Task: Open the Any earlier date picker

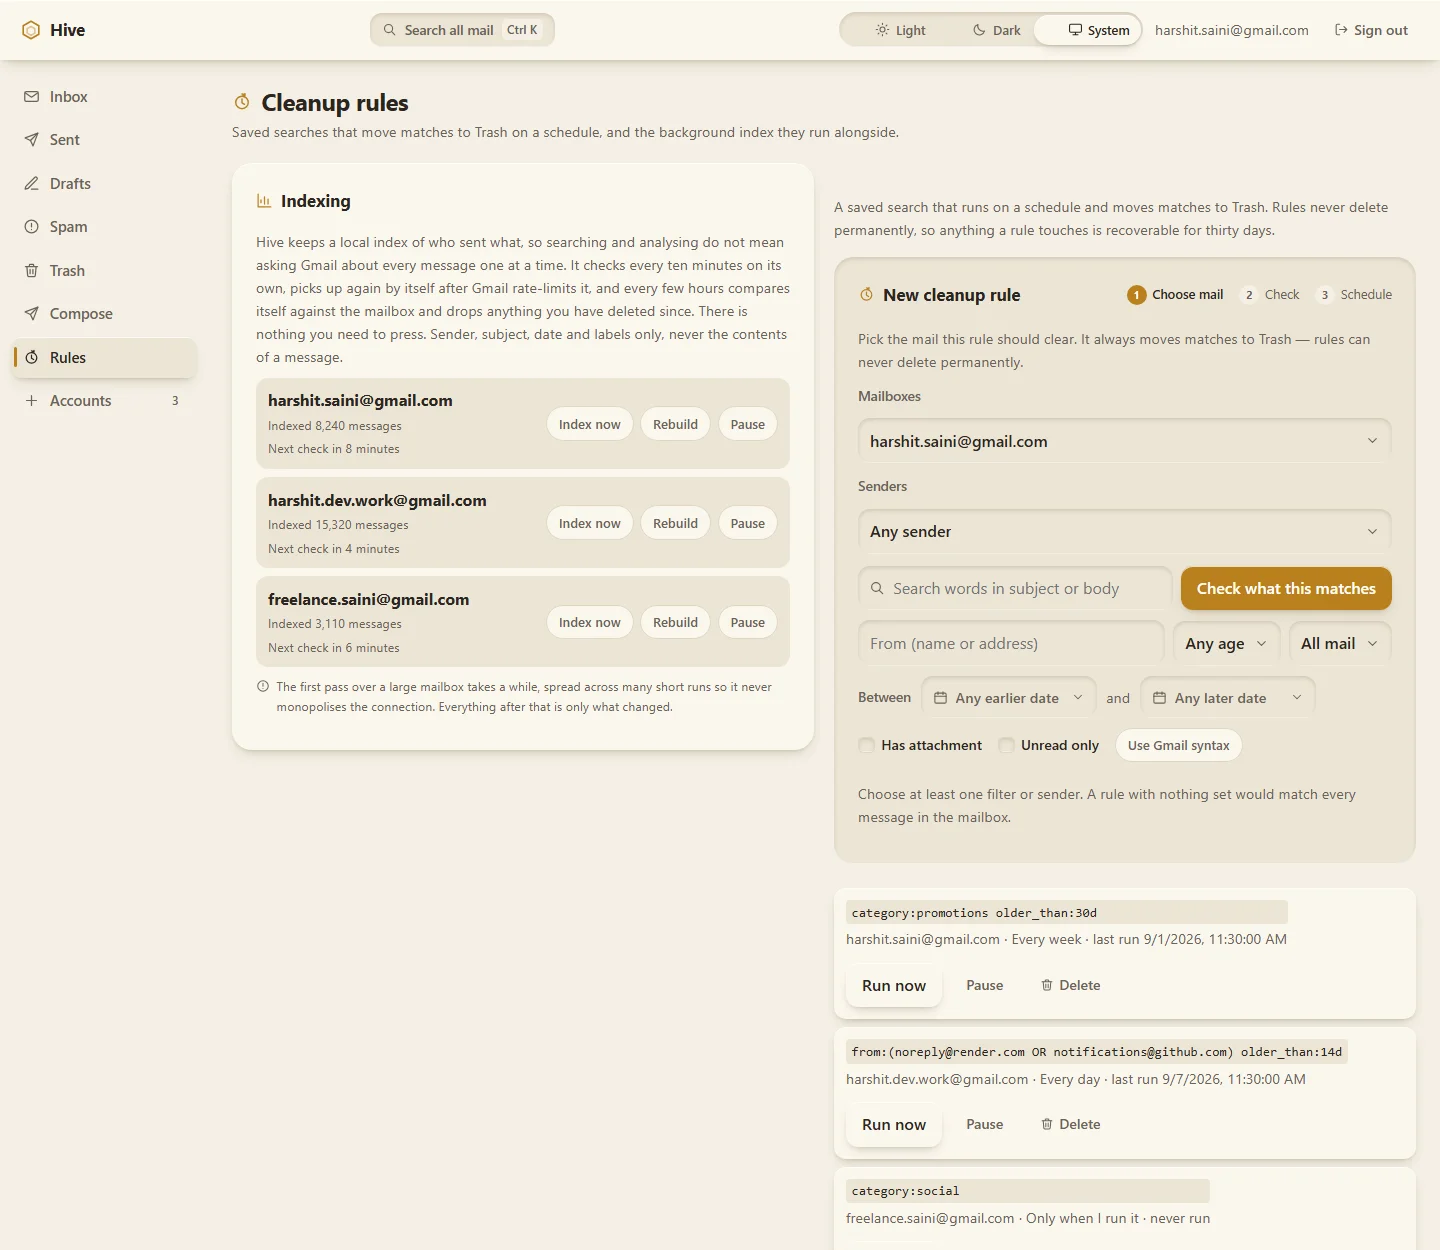Action: [1008, 698]
